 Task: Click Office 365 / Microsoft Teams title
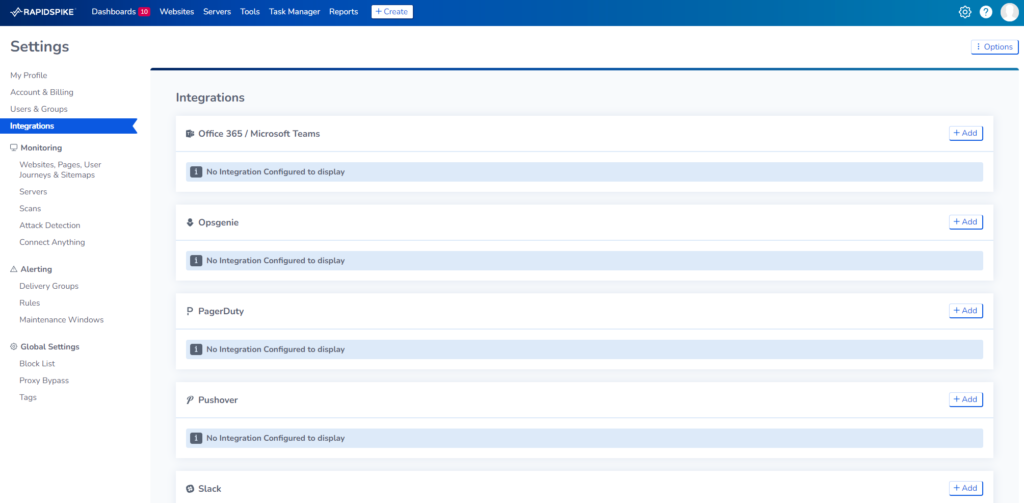coord(259,134)
